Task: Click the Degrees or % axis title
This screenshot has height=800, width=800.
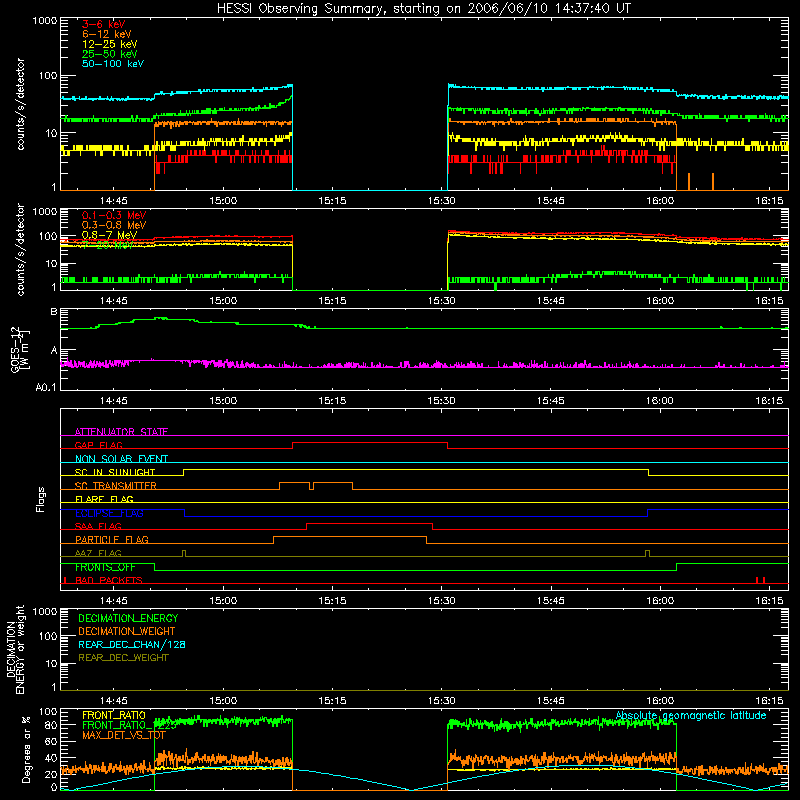Action: click(26, 749)
